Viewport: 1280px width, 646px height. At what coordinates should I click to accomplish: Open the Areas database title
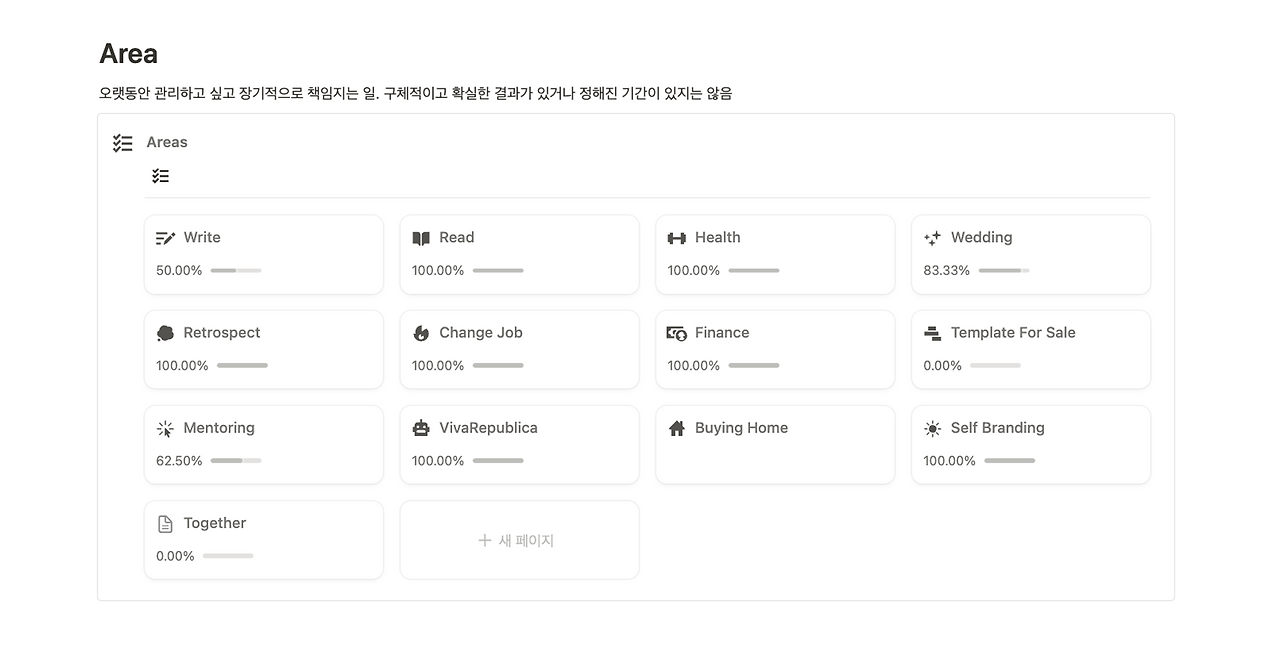(x=167, y=142)
